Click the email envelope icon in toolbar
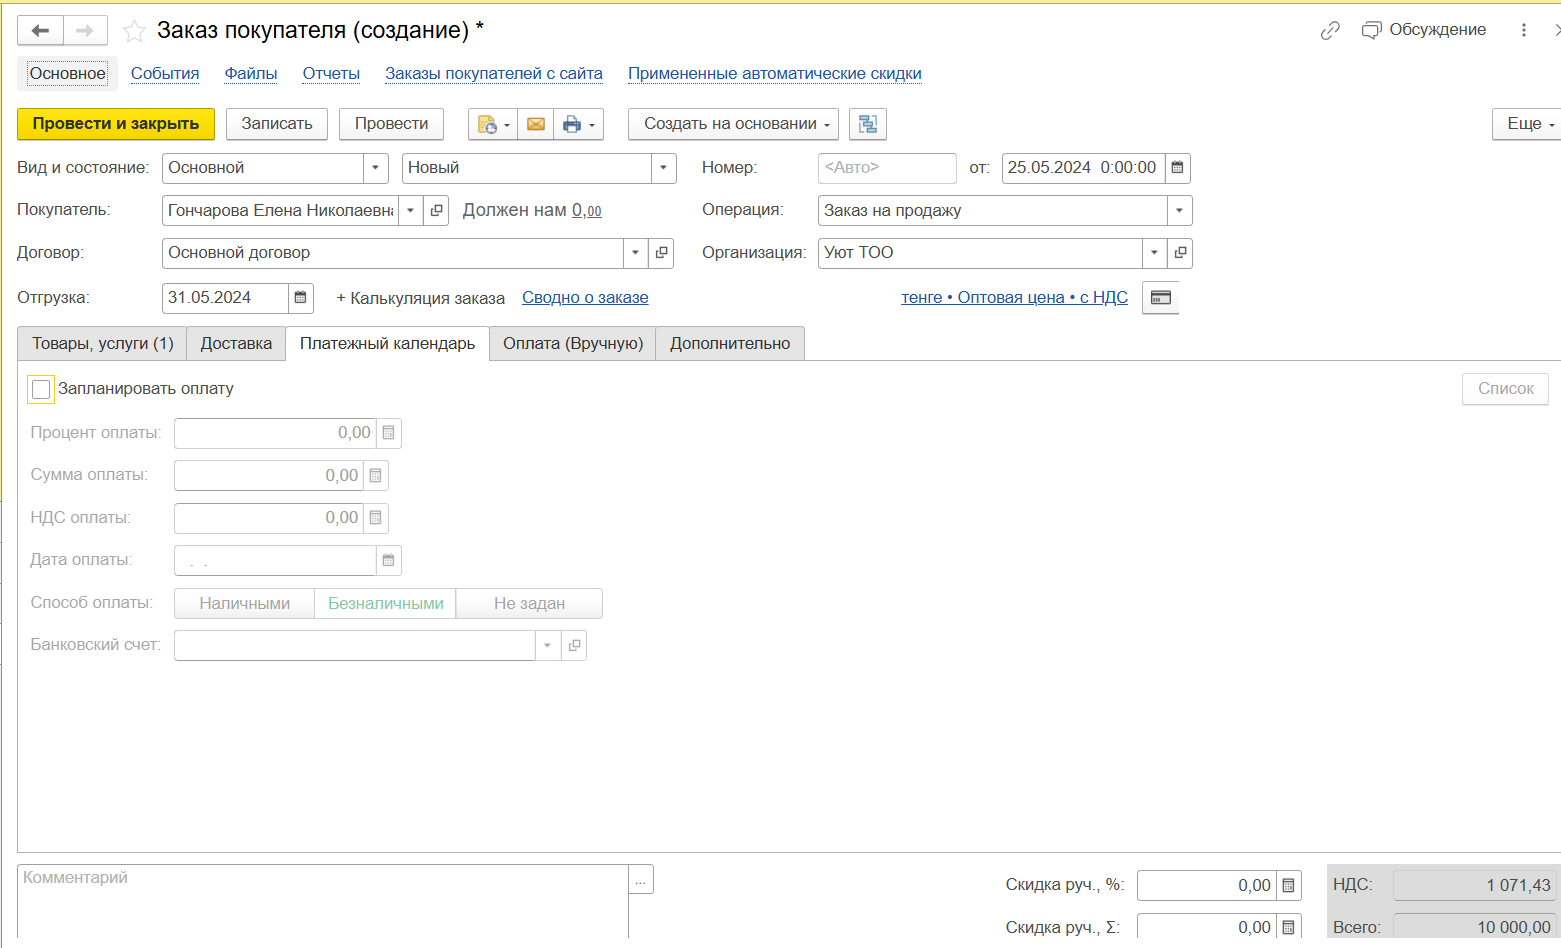 tap(536, 124)
